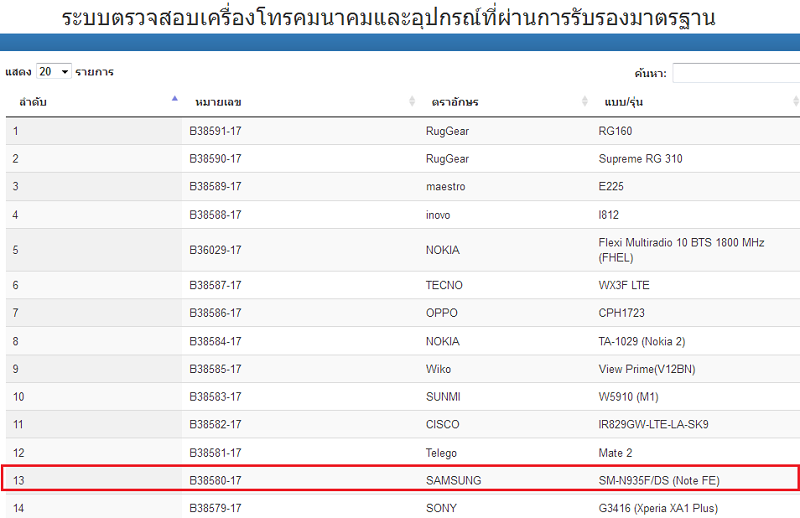The width and height of the screenshot is (800, 518).
Task: Select certificate number B38588-17
Action: pos(215,215)
